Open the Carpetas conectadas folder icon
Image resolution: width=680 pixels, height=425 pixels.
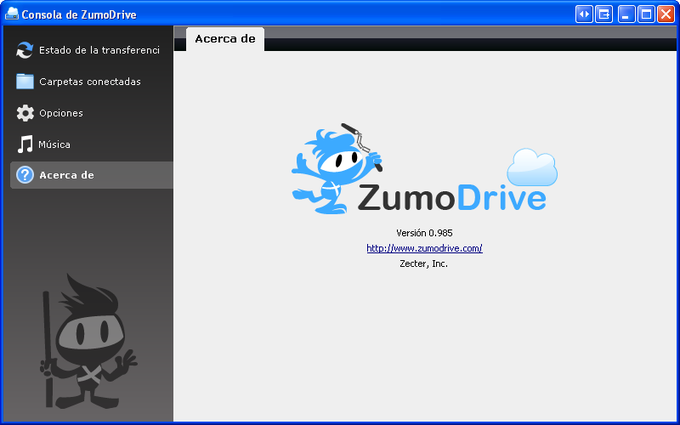click(25, 81)
